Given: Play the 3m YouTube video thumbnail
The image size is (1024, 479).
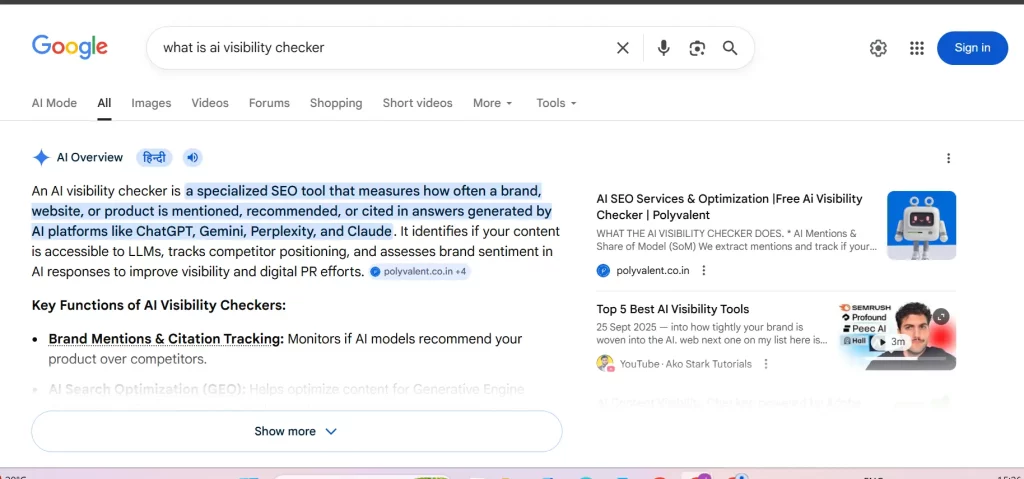Looking at the screenshot, I should [897, 336].
